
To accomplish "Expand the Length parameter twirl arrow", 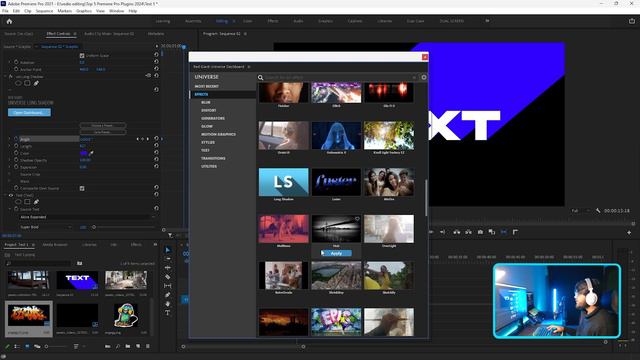I will click(x=10, y=146).
